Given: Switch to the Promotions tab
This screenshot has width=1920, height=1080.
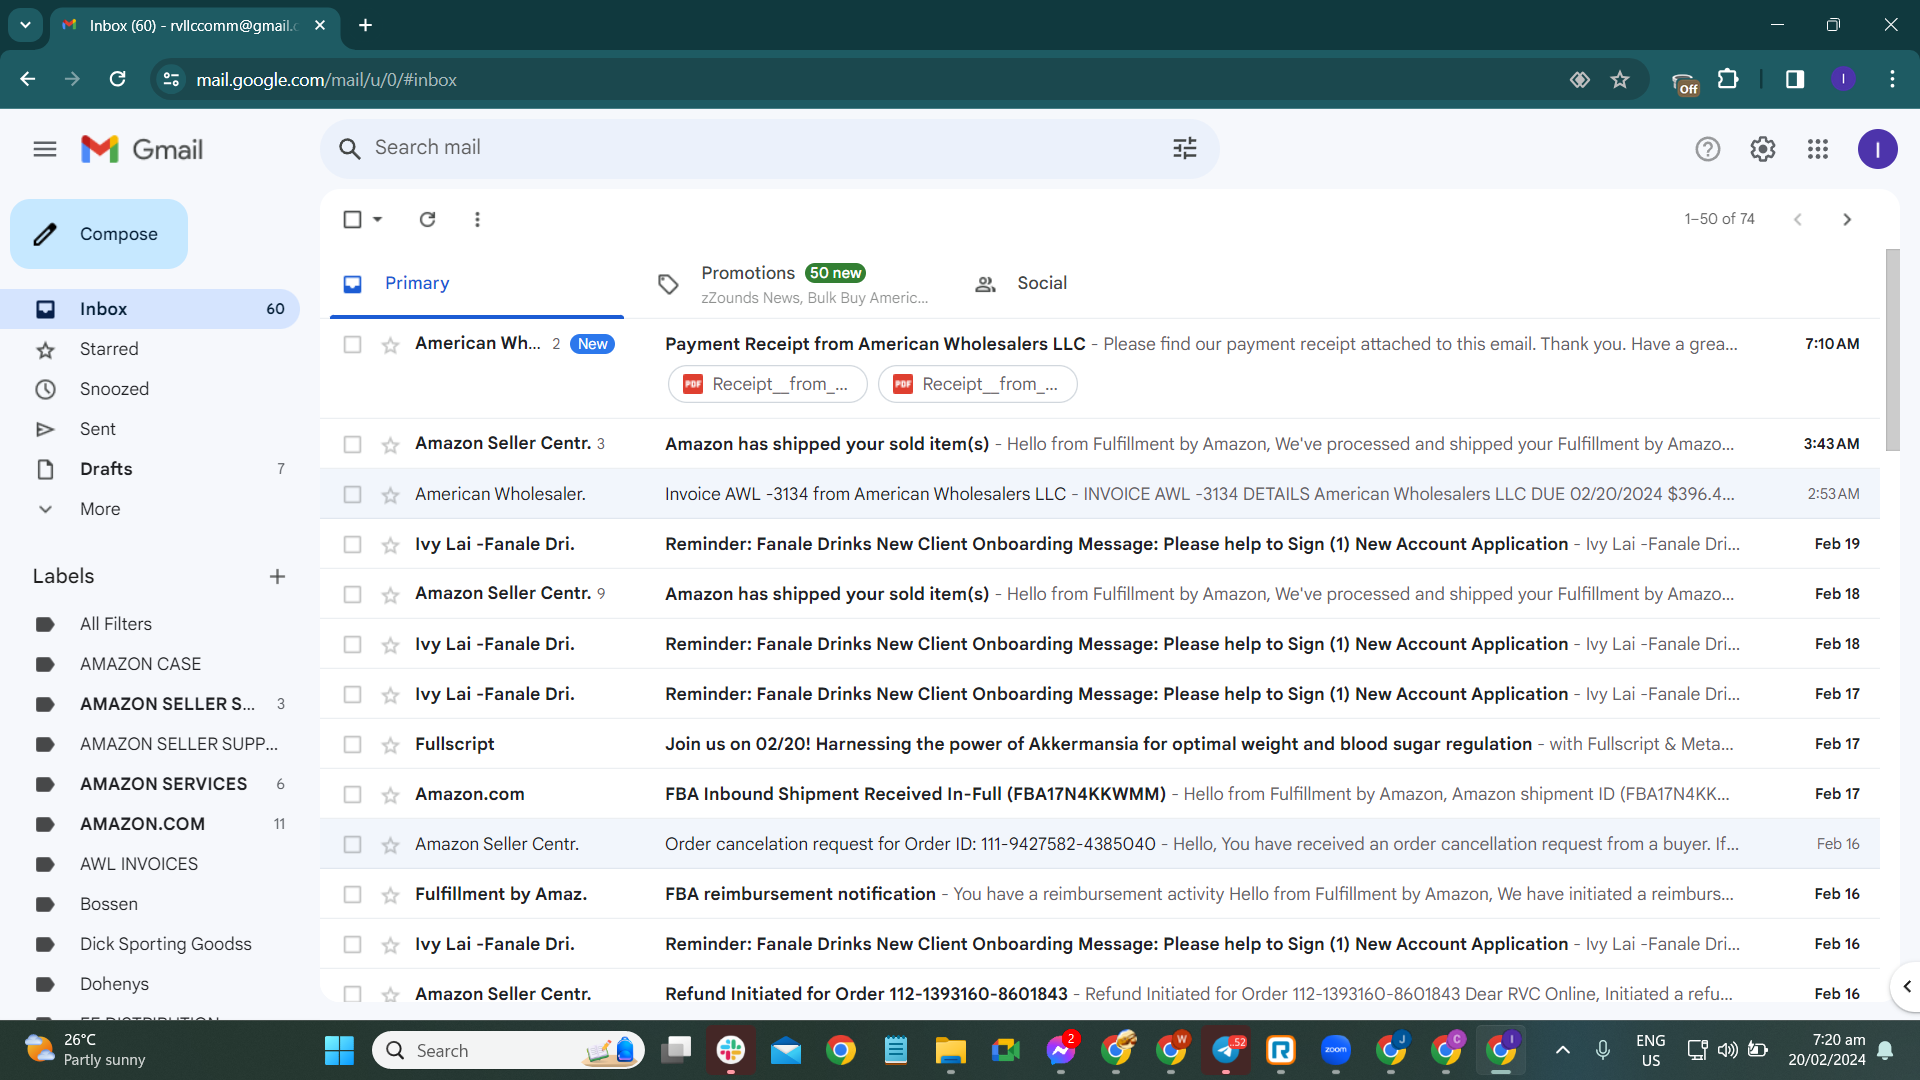Looking at the screenshot, I should pyautogui.click(x=795, y=284).
